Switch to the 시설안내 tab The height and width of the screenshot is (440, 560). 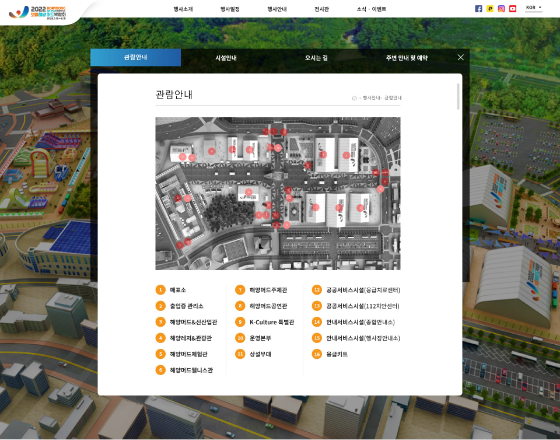coord(226,58)
